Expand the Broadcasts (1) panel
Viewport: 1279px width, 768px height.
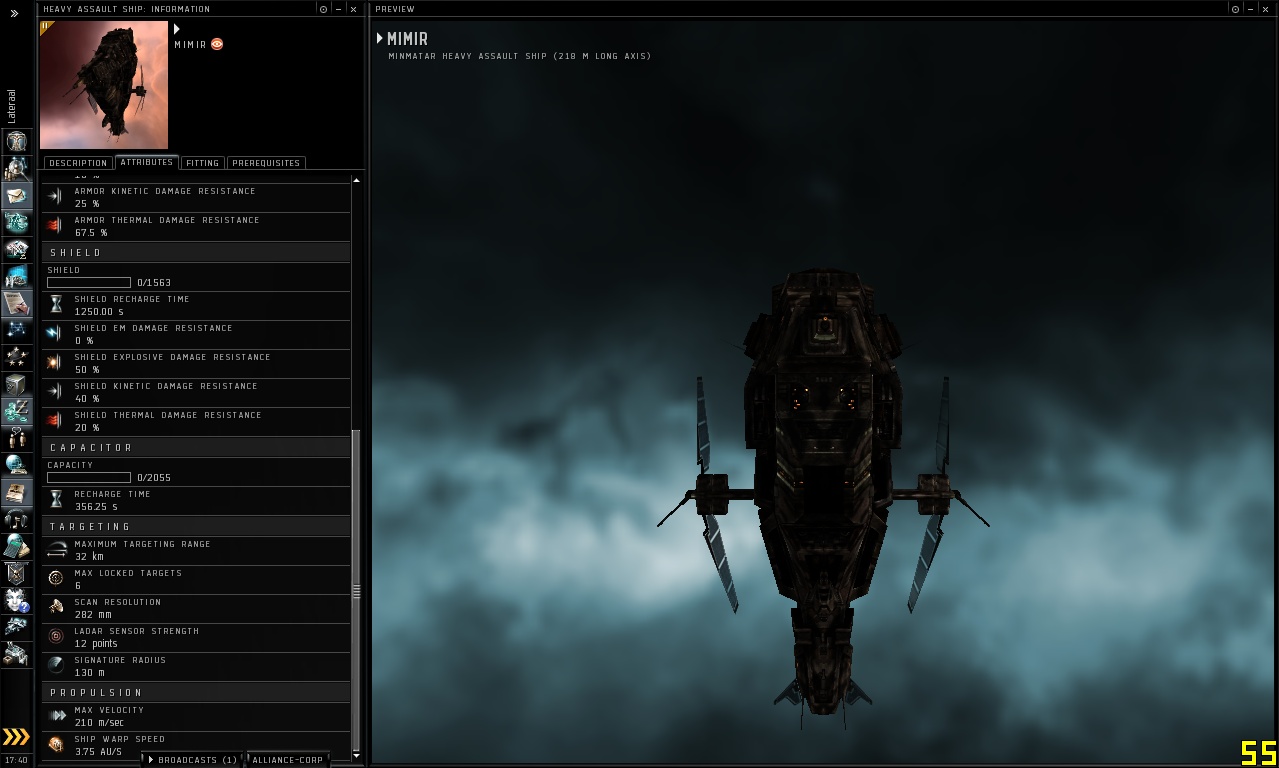pyautogui.click(x=193, y=760)
